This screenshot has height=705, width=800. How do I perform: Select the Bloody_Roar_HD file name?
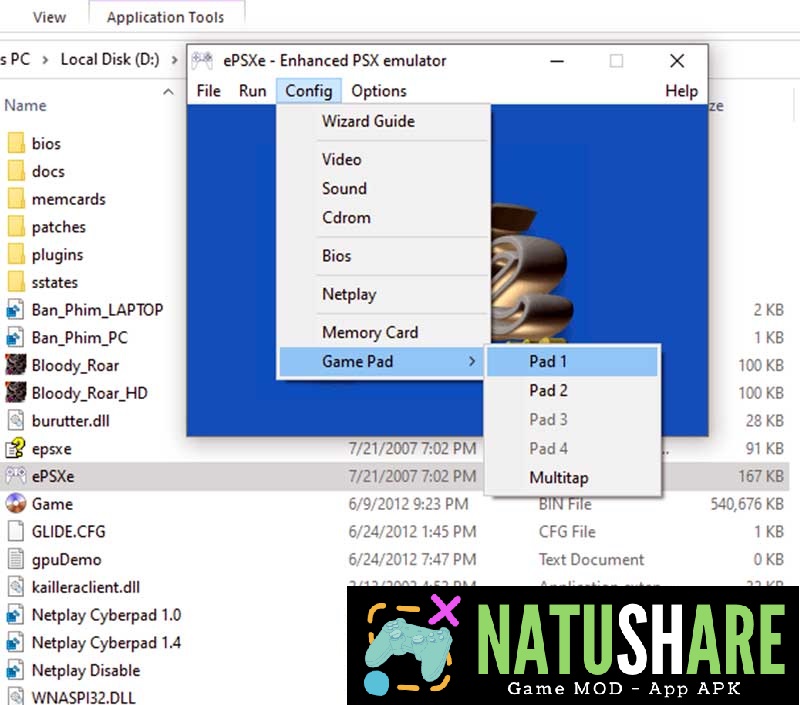click(89, 393)
